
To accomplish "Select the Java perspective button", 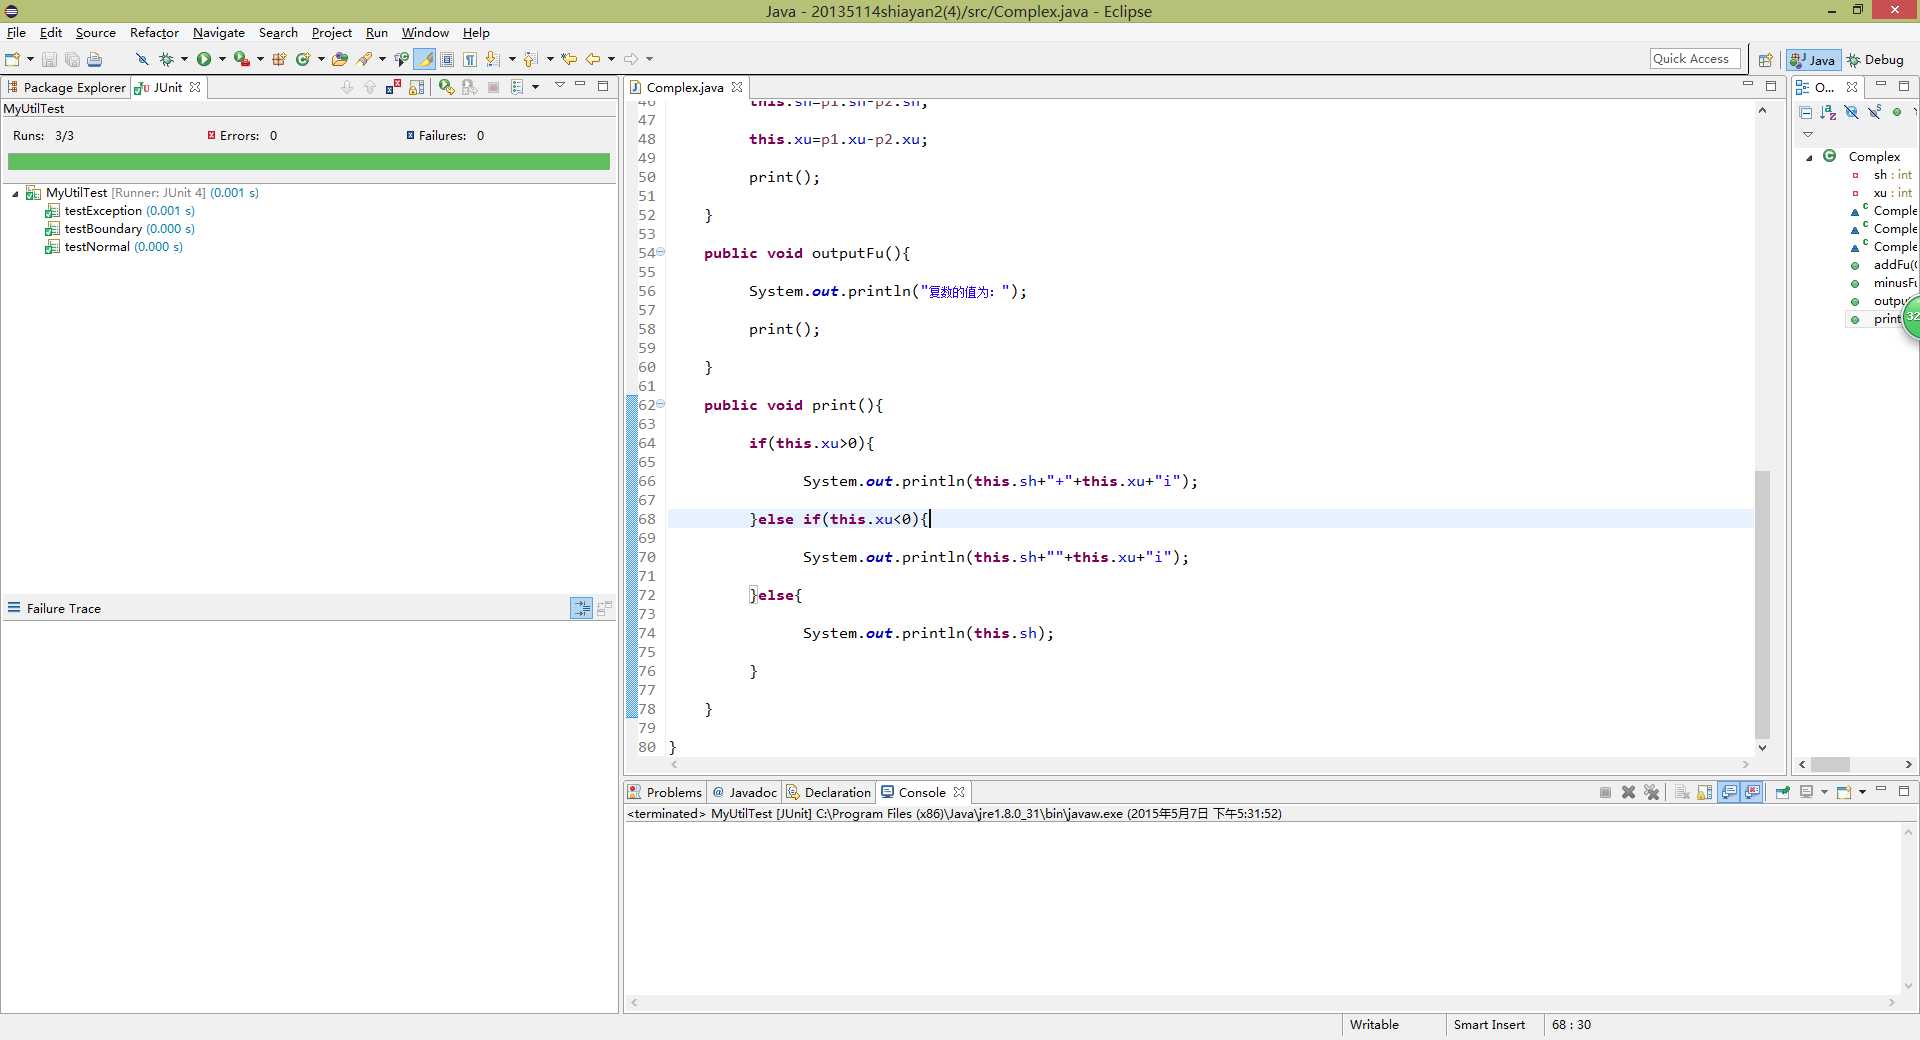I will pos(1813,60).
